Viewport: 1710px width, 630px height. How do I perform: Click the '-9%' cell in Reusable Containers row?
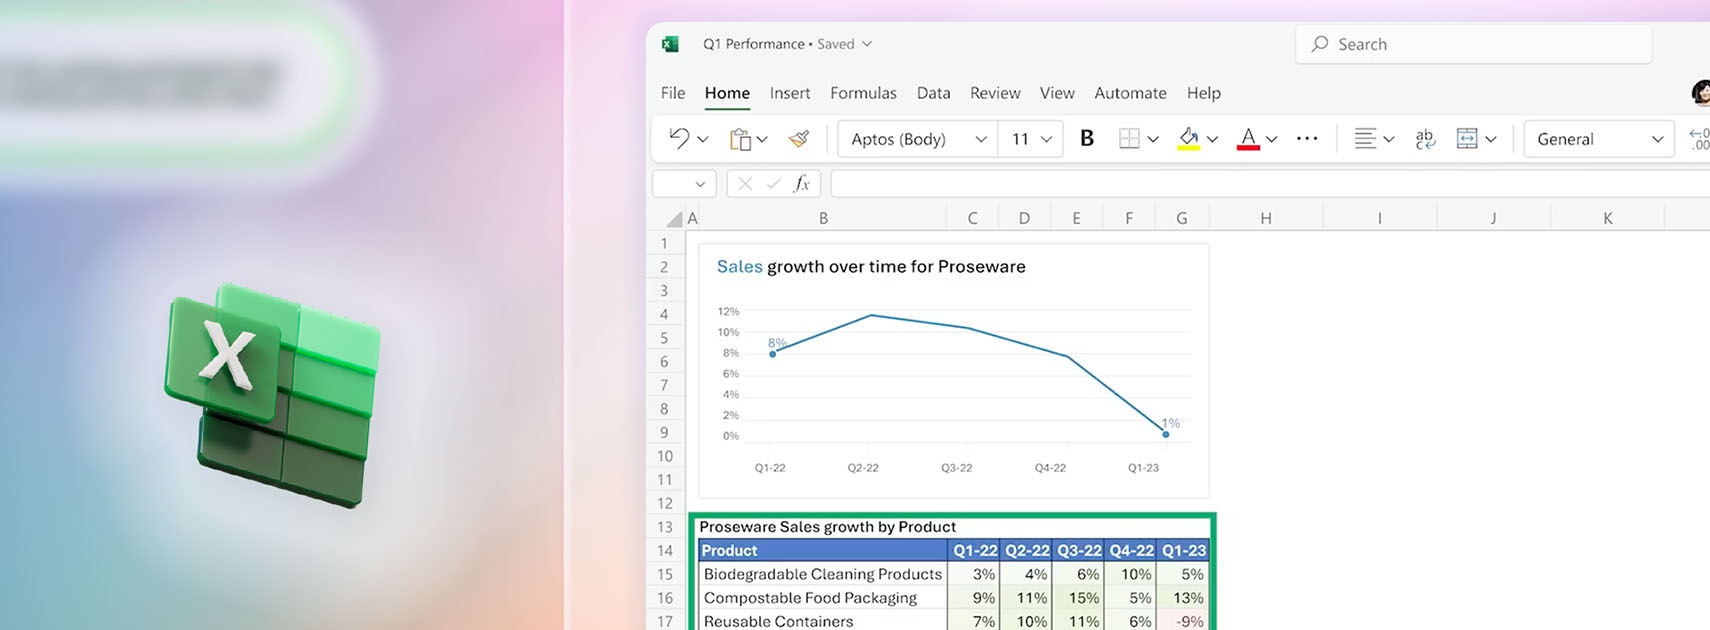tap(1182, 621)
